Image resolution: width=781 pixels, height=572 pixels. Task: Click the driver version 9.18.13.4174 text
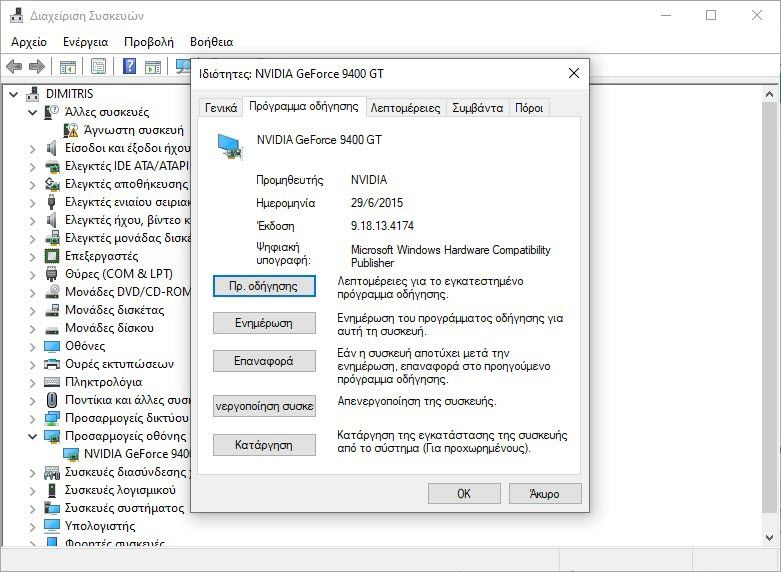coord(382,226)
